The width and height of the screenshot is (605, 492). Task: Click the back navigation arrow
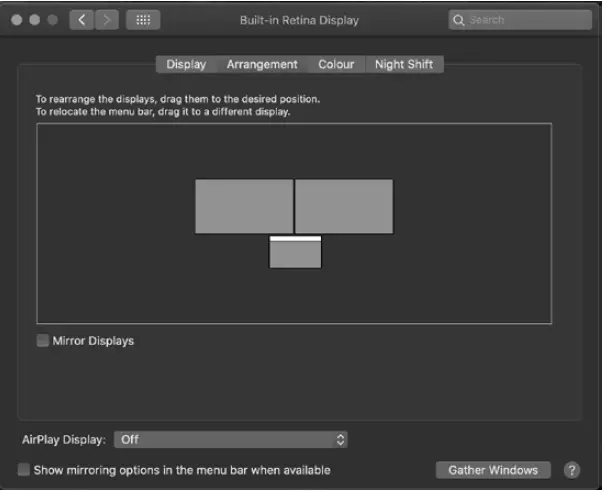coord(82,20)
